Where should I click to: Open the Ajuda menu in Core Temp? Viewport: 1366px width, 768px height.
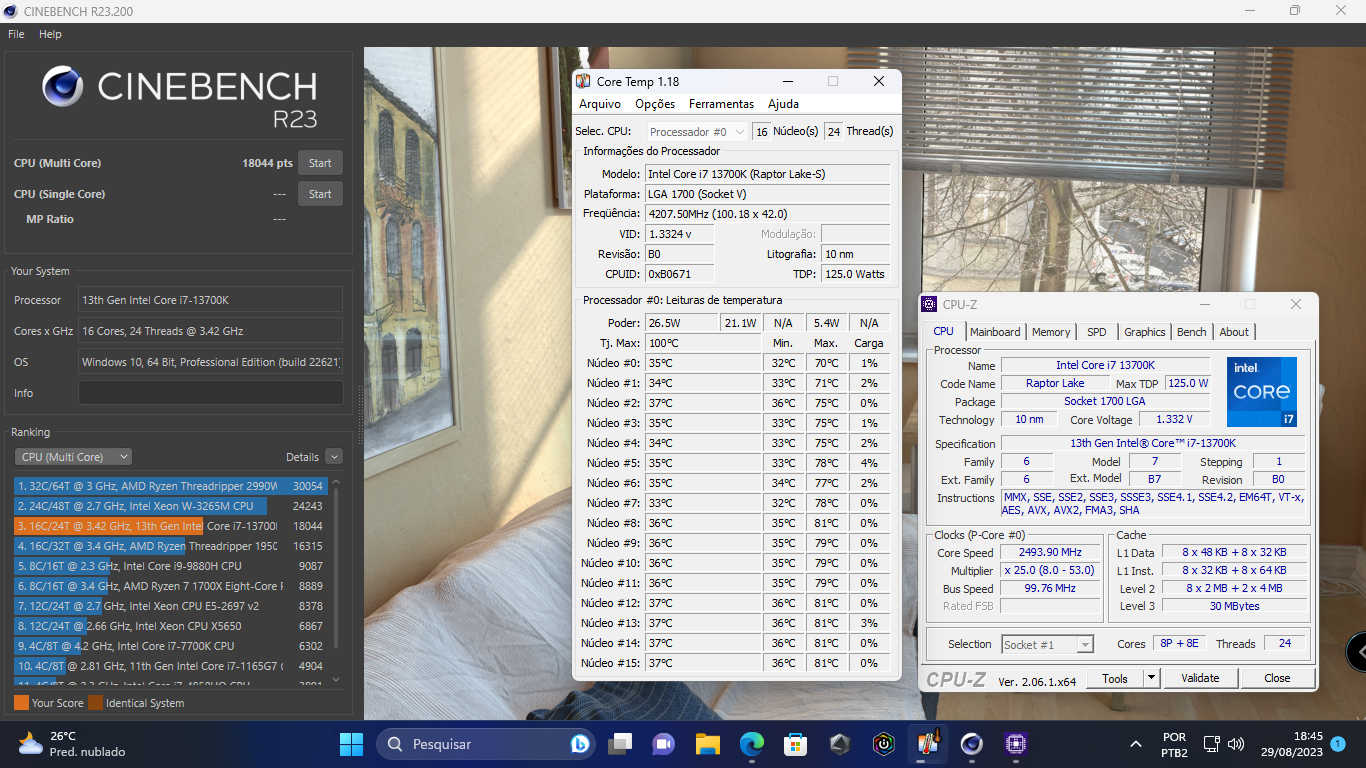pos(783,104)
